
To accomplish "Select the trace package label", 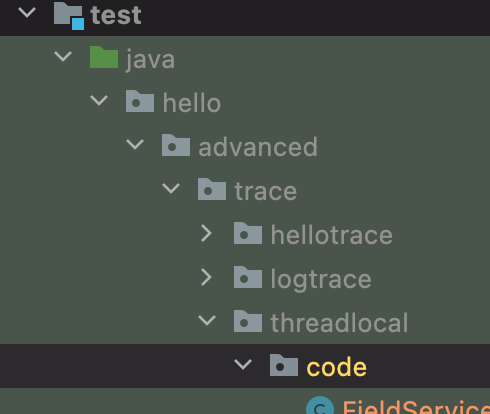I will 265,191.
